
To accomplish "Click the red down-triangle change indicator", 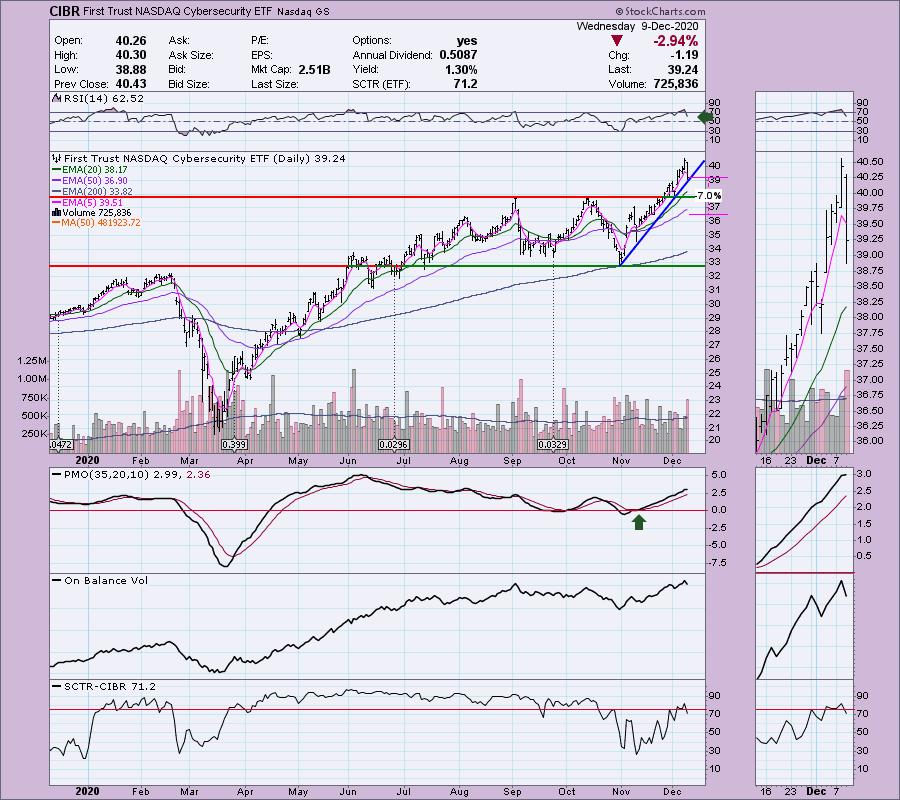I will (617, 41).
